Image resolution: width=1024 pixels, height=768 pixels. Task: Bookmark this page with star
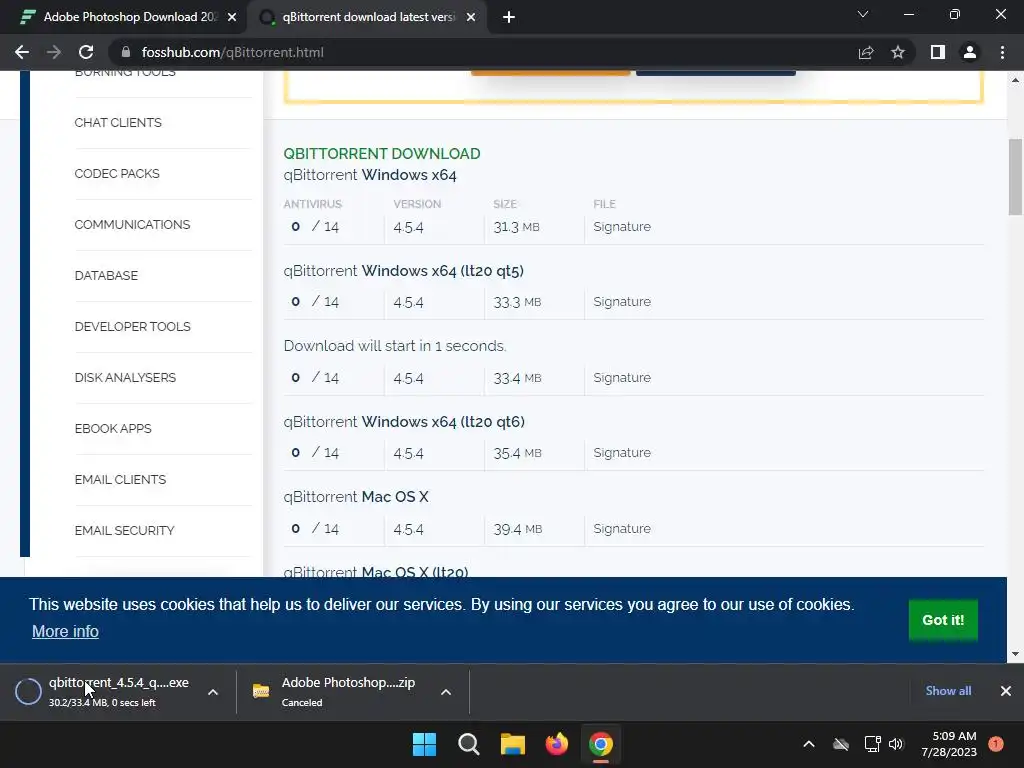pos(898,52)
